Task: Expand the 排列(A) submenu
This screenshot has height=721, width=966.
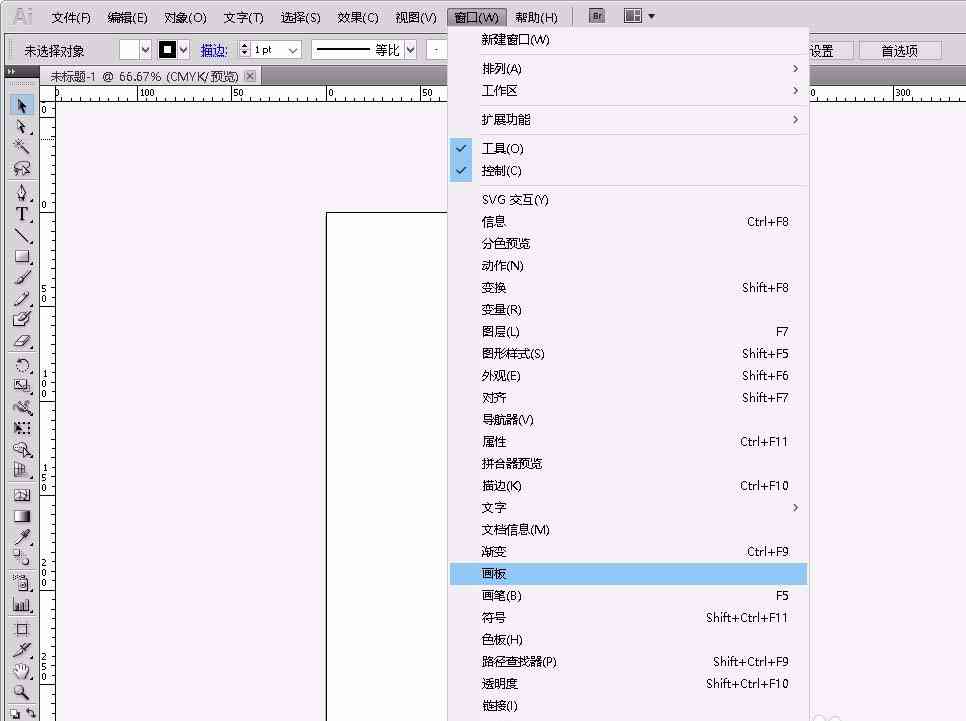Action: 628,68
